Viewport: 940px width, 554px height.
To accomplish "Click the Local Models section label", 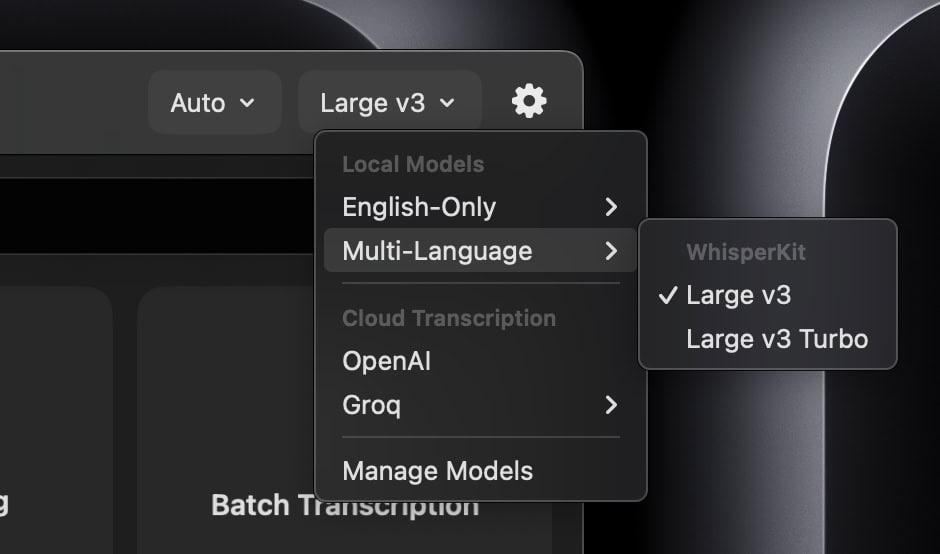I will tap(413, 164).
